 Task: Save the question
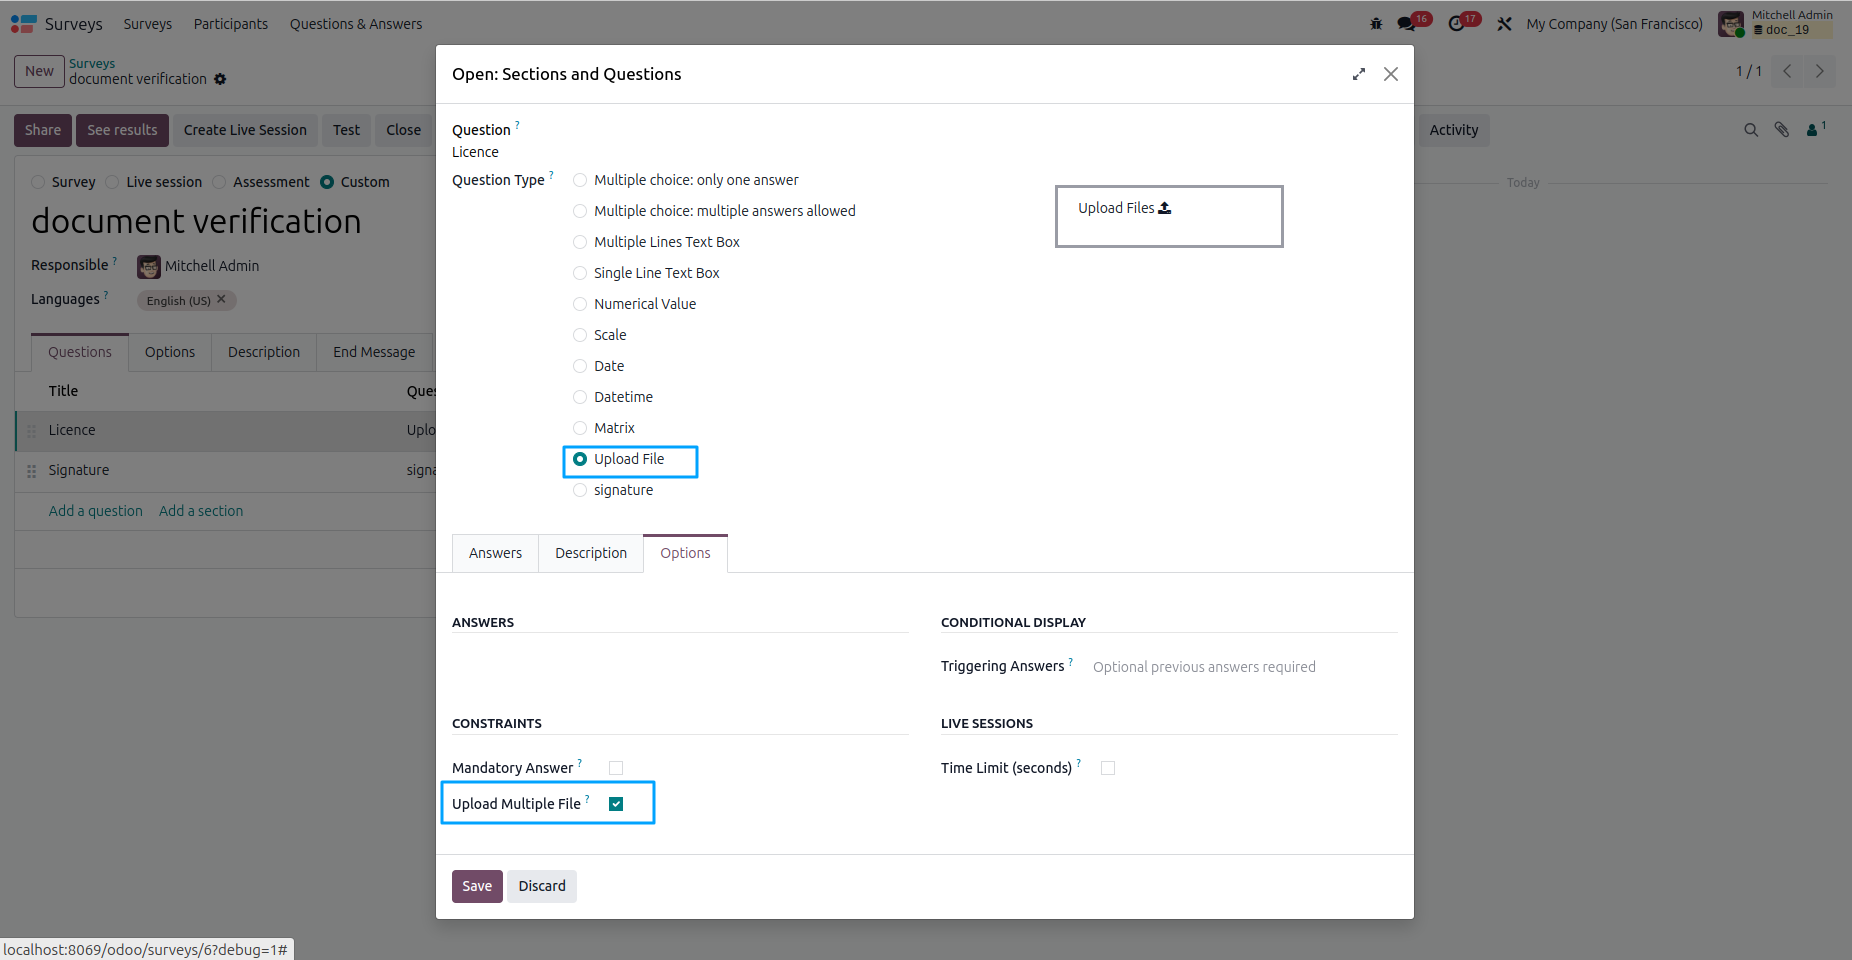(x=477, y=886)
